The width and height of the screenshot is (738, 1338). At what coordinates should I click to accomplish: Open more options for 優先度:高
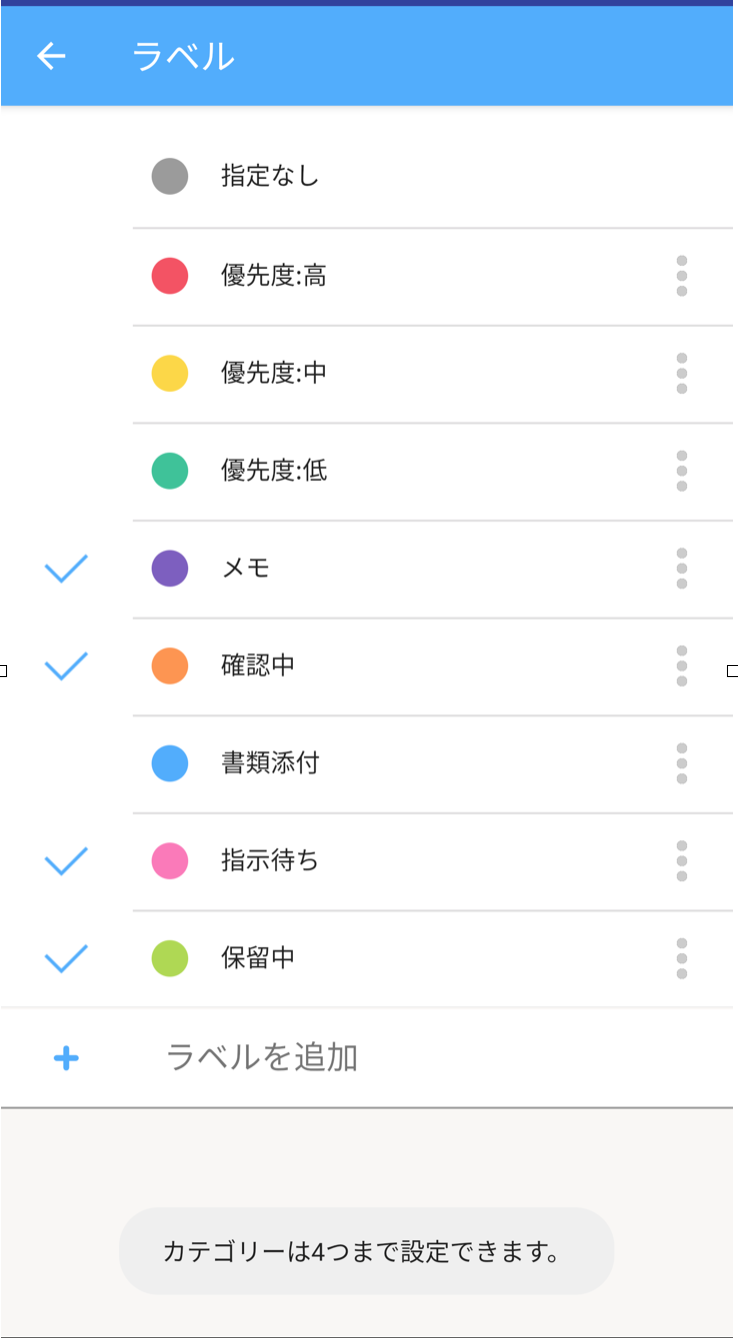(682, 276)
